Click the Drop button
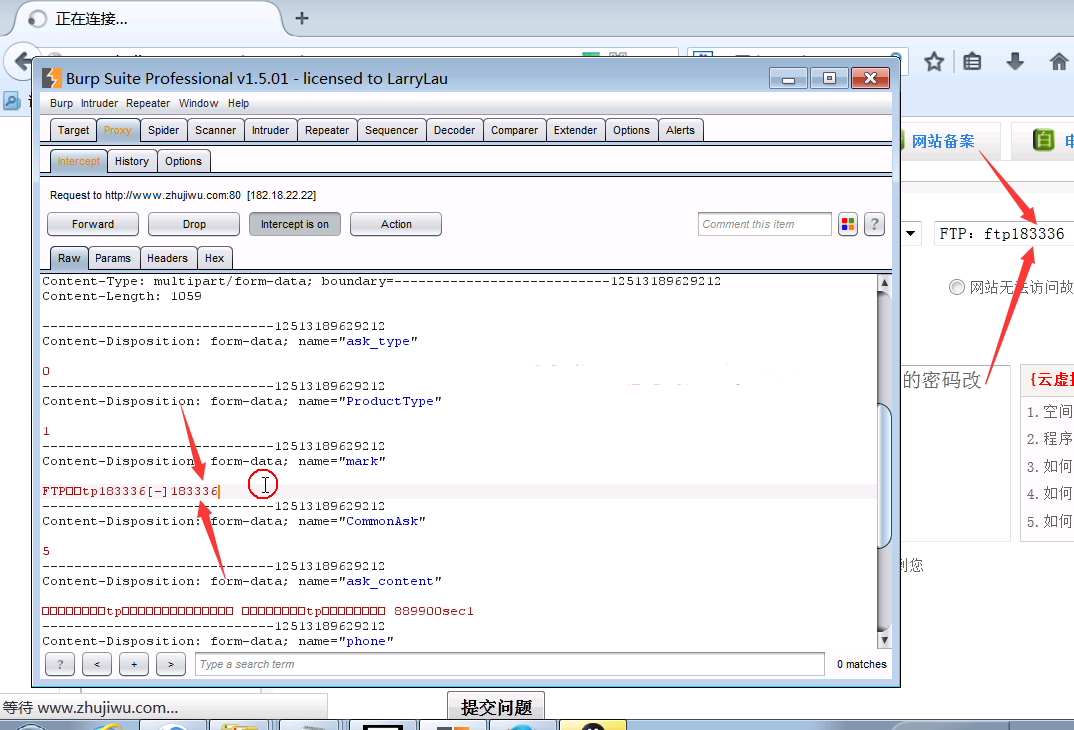The height and width of the screenshot is (730, 1074). [194, 224]
